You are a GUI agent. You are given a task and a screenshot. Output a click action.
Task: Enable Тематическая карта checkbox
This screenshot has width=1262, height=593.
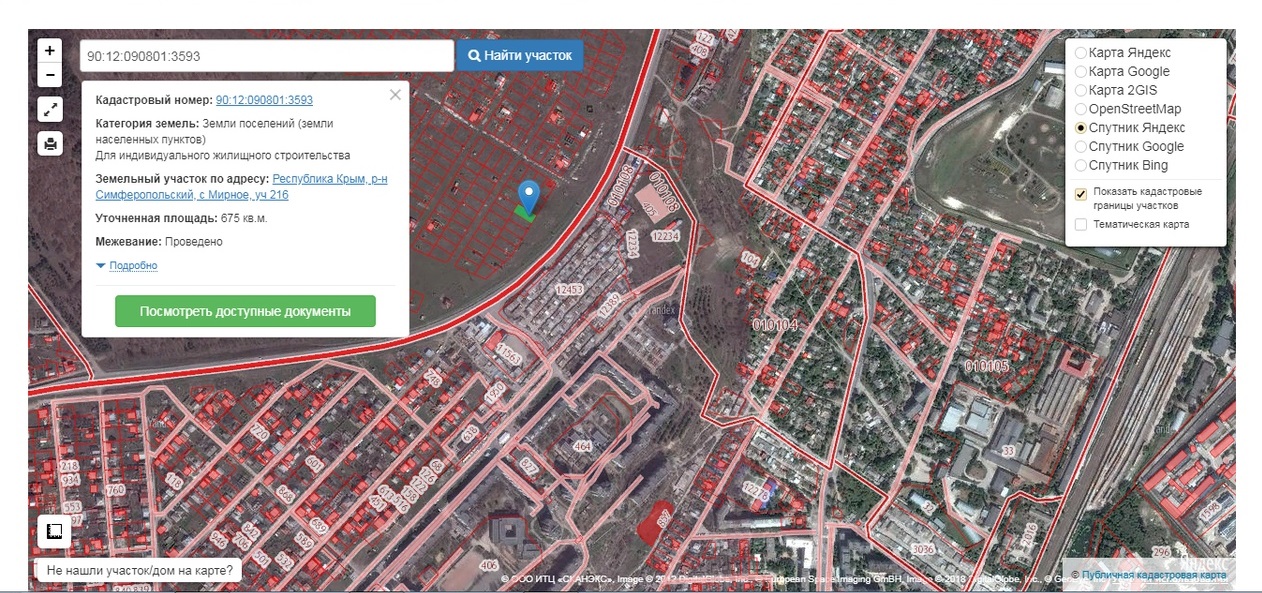pos(1081,225)
